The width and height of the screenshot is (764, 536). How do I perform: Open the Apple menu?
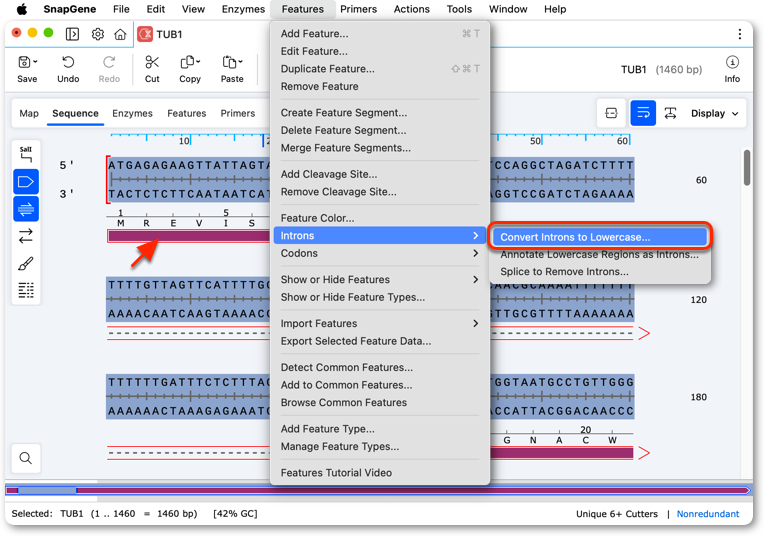(x=22, y=9)
